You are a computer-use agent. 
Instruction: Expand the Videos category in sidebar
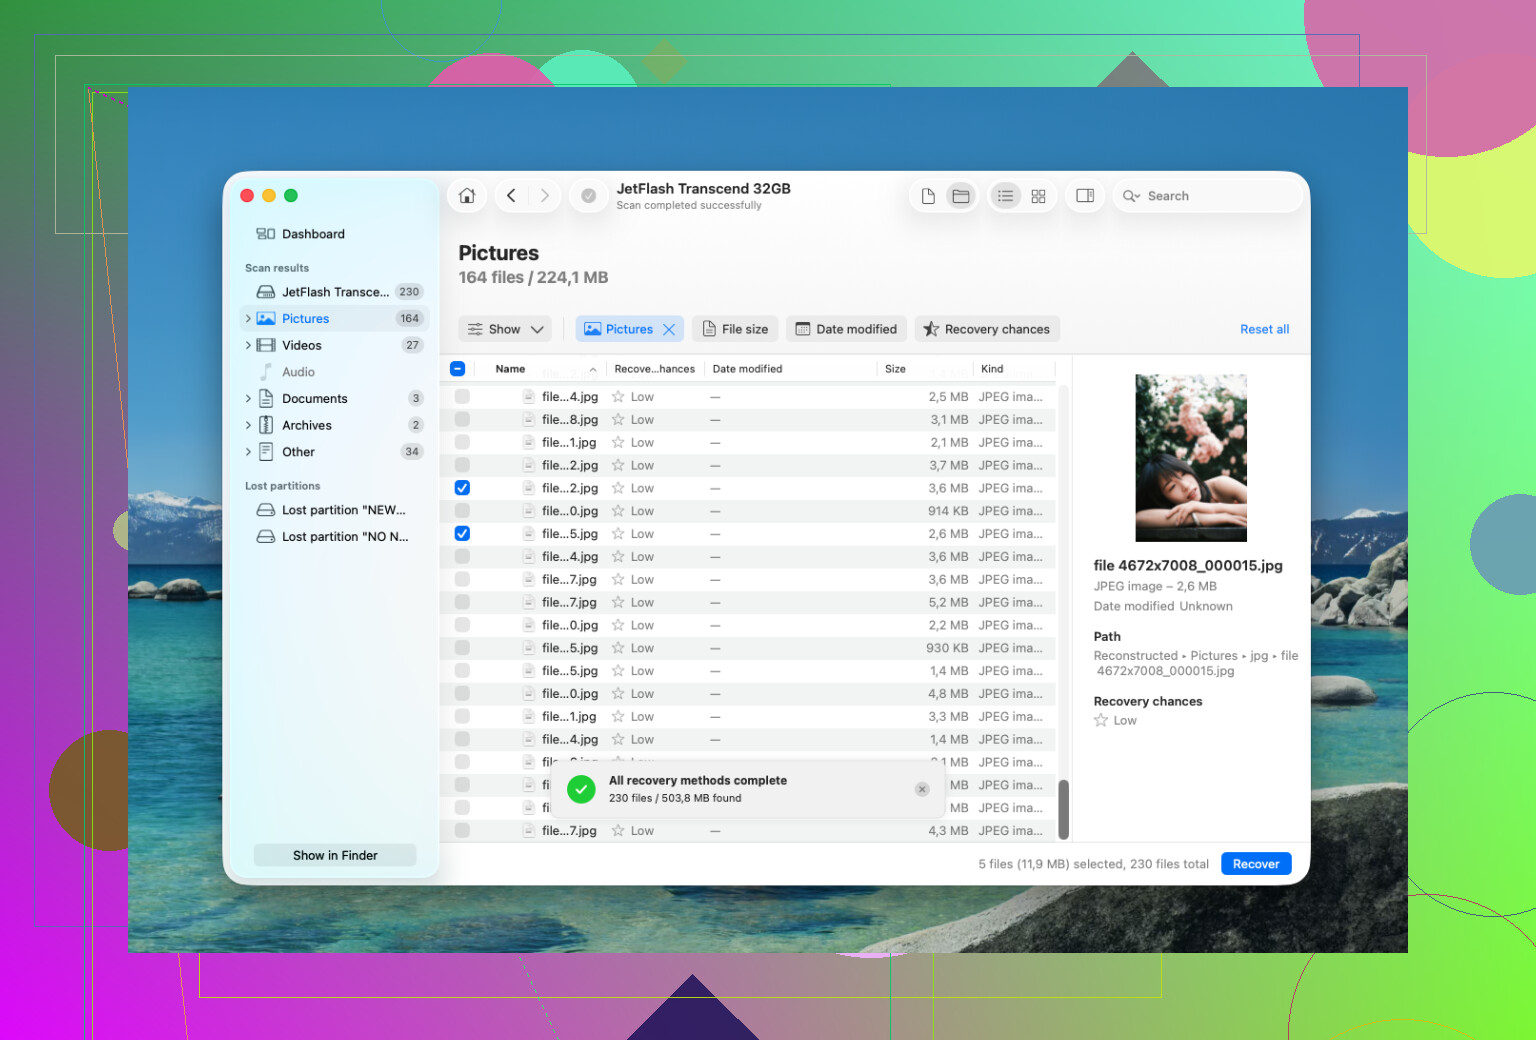click(x=248, y=345)
